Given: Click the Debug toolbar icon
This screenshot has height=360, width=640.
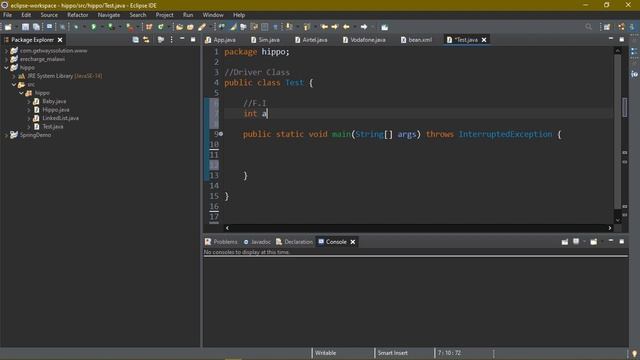Looking at the screenshot, I should (76, 27).
